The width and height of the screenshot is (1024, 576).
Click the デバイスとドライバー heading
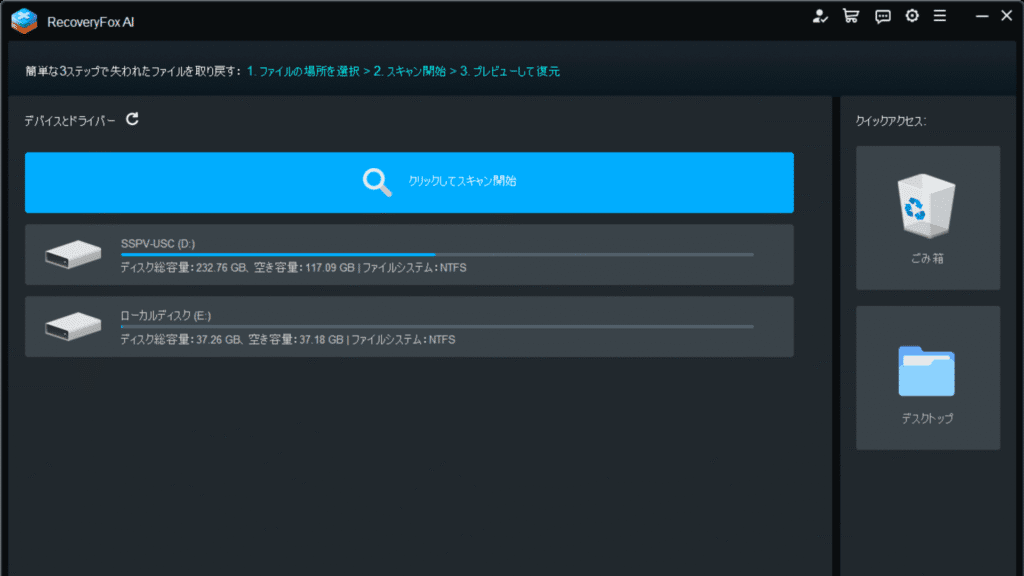70,121
